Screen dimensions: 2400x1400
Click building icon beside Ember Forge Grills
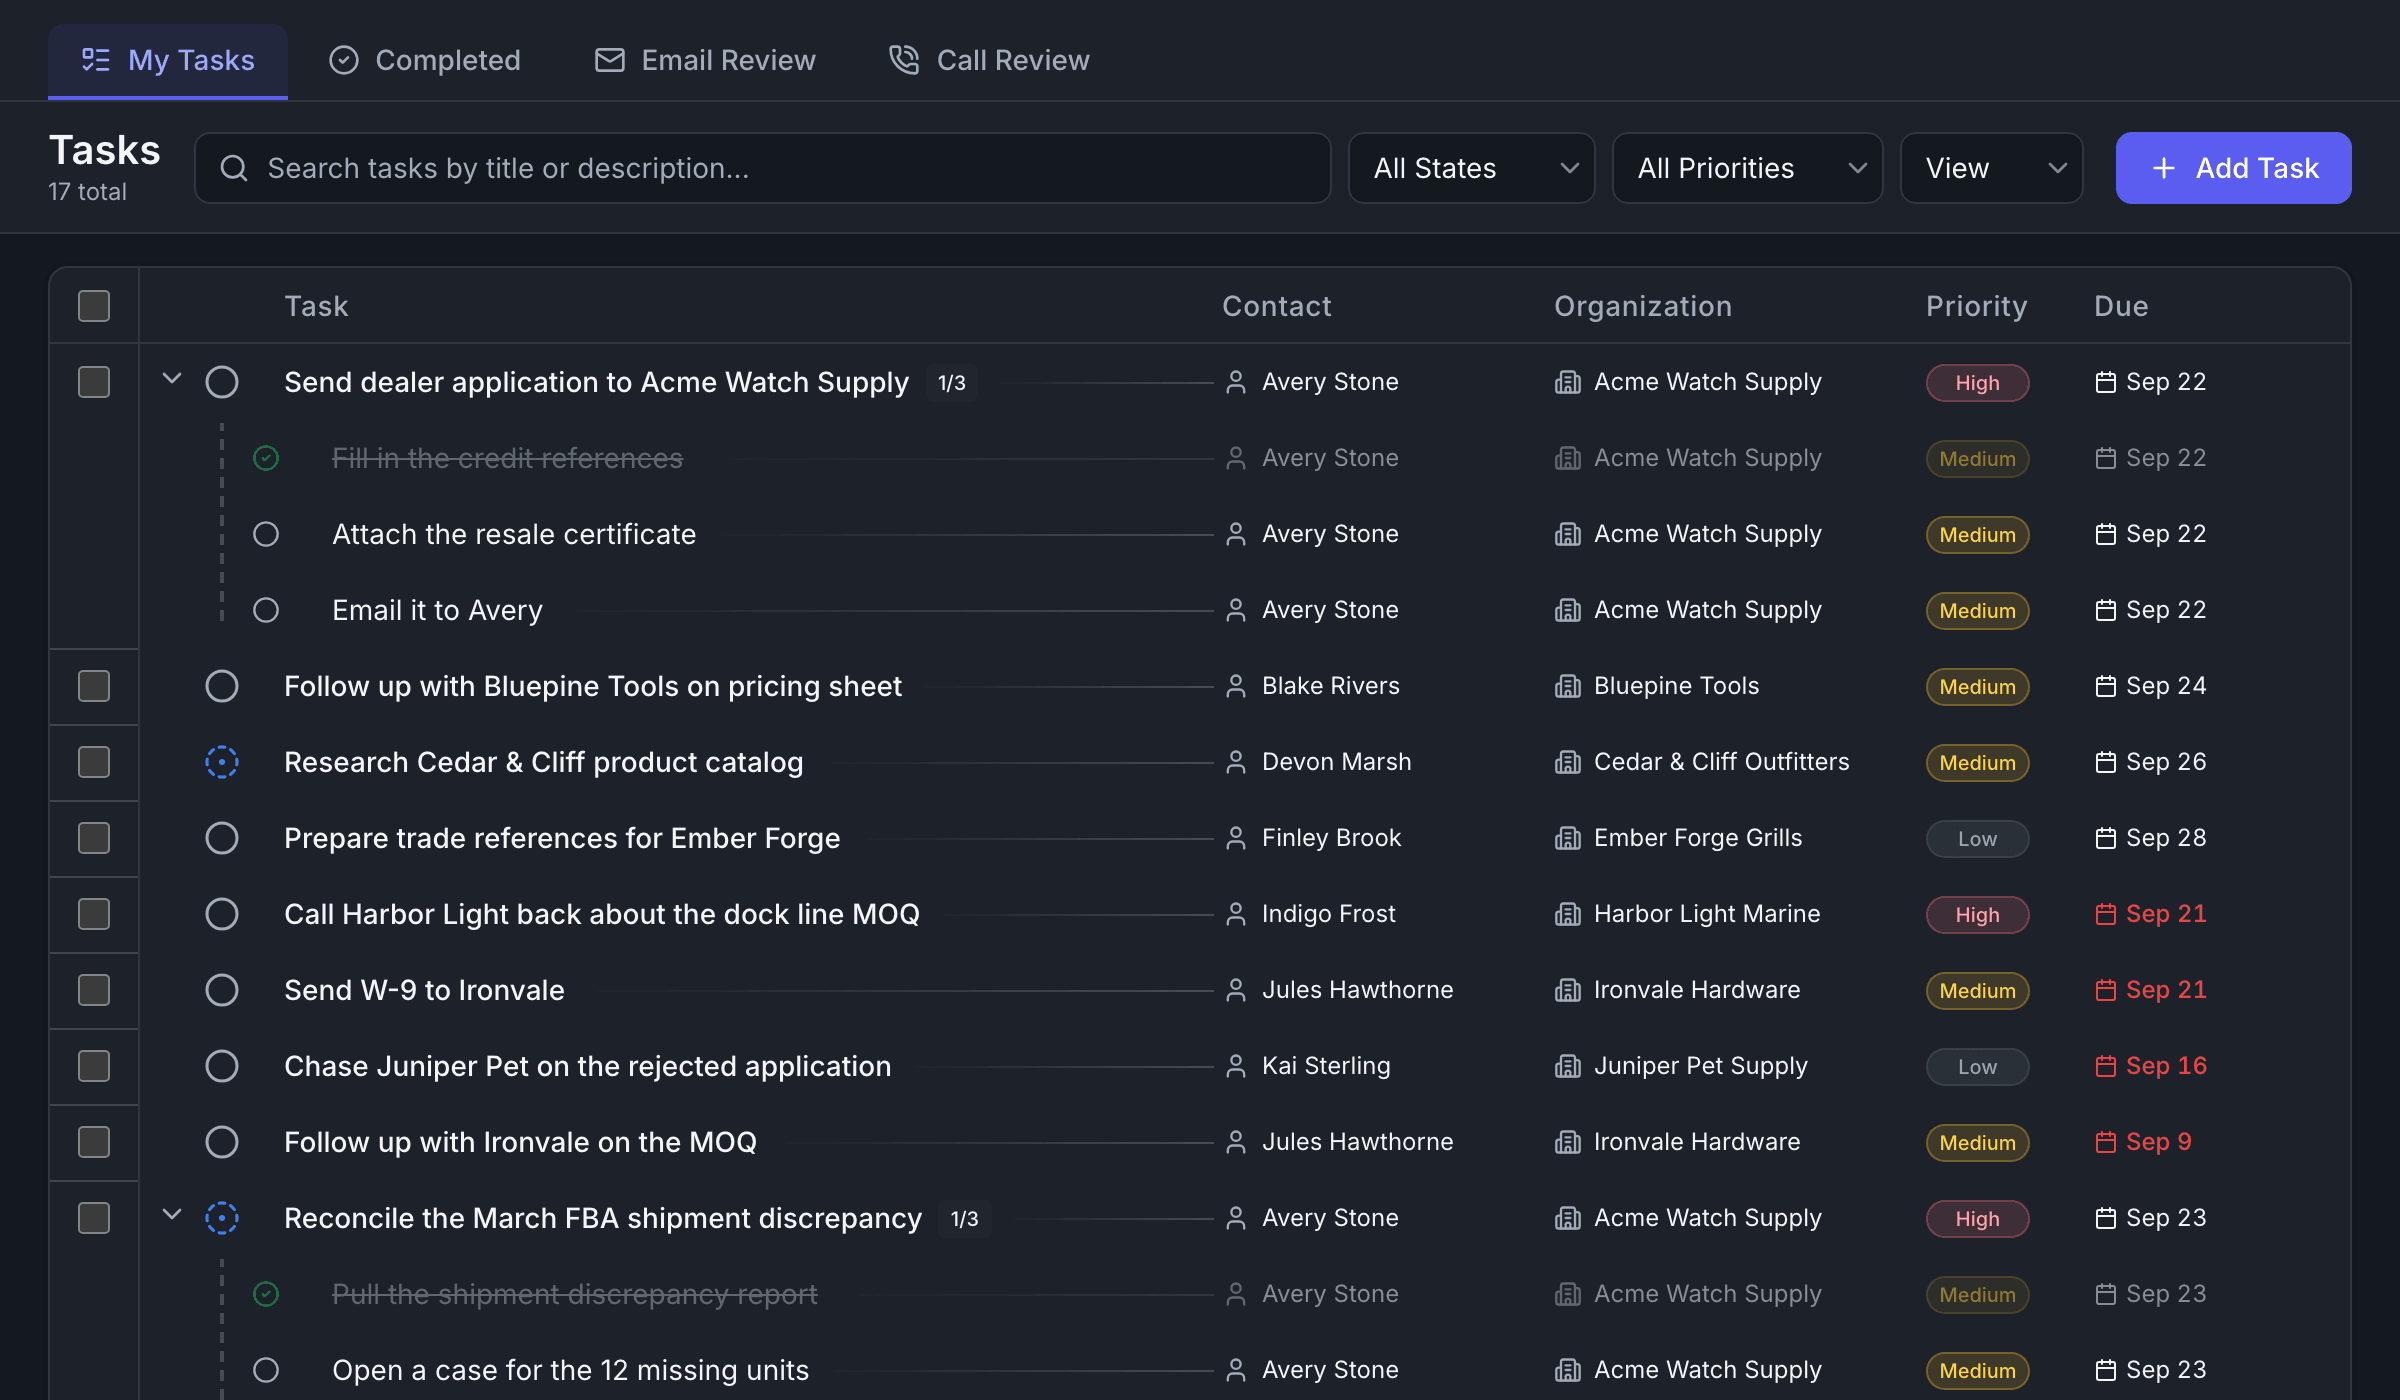(1568, 838)
